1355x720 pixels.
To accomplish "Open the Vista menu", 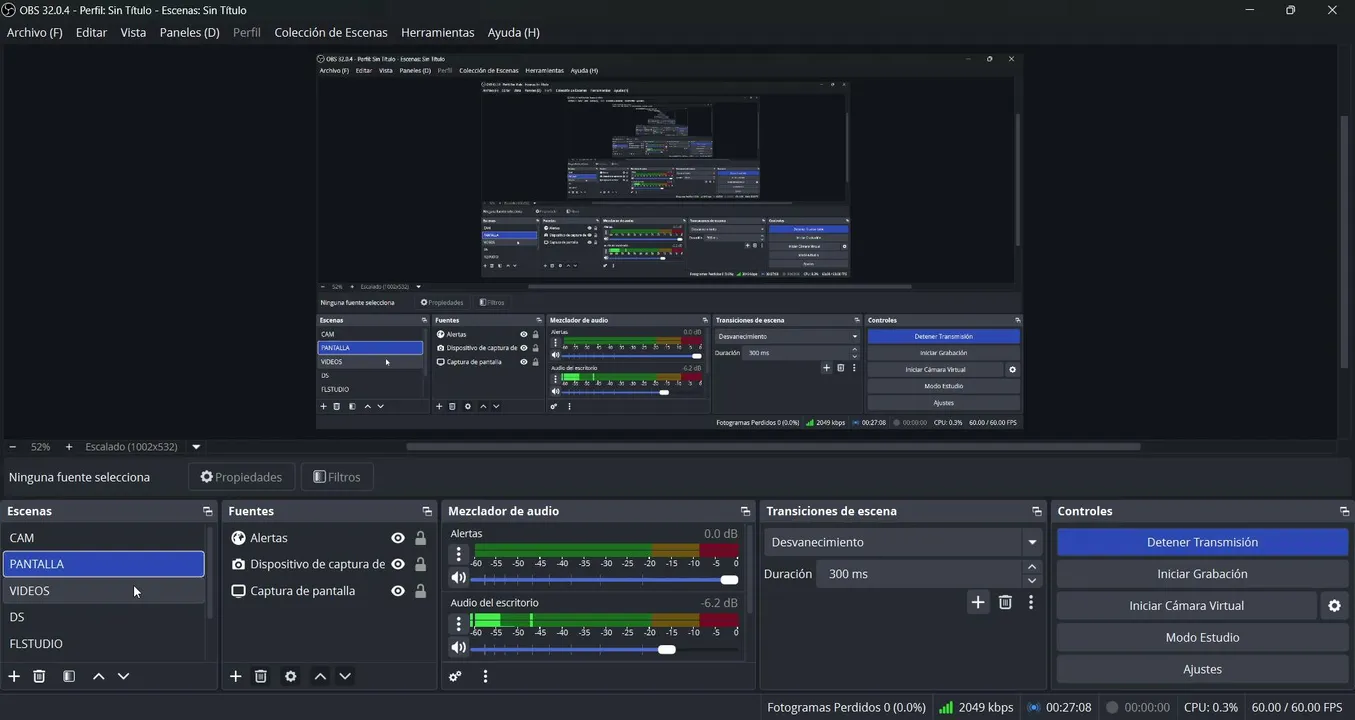I will coord(133,32).
